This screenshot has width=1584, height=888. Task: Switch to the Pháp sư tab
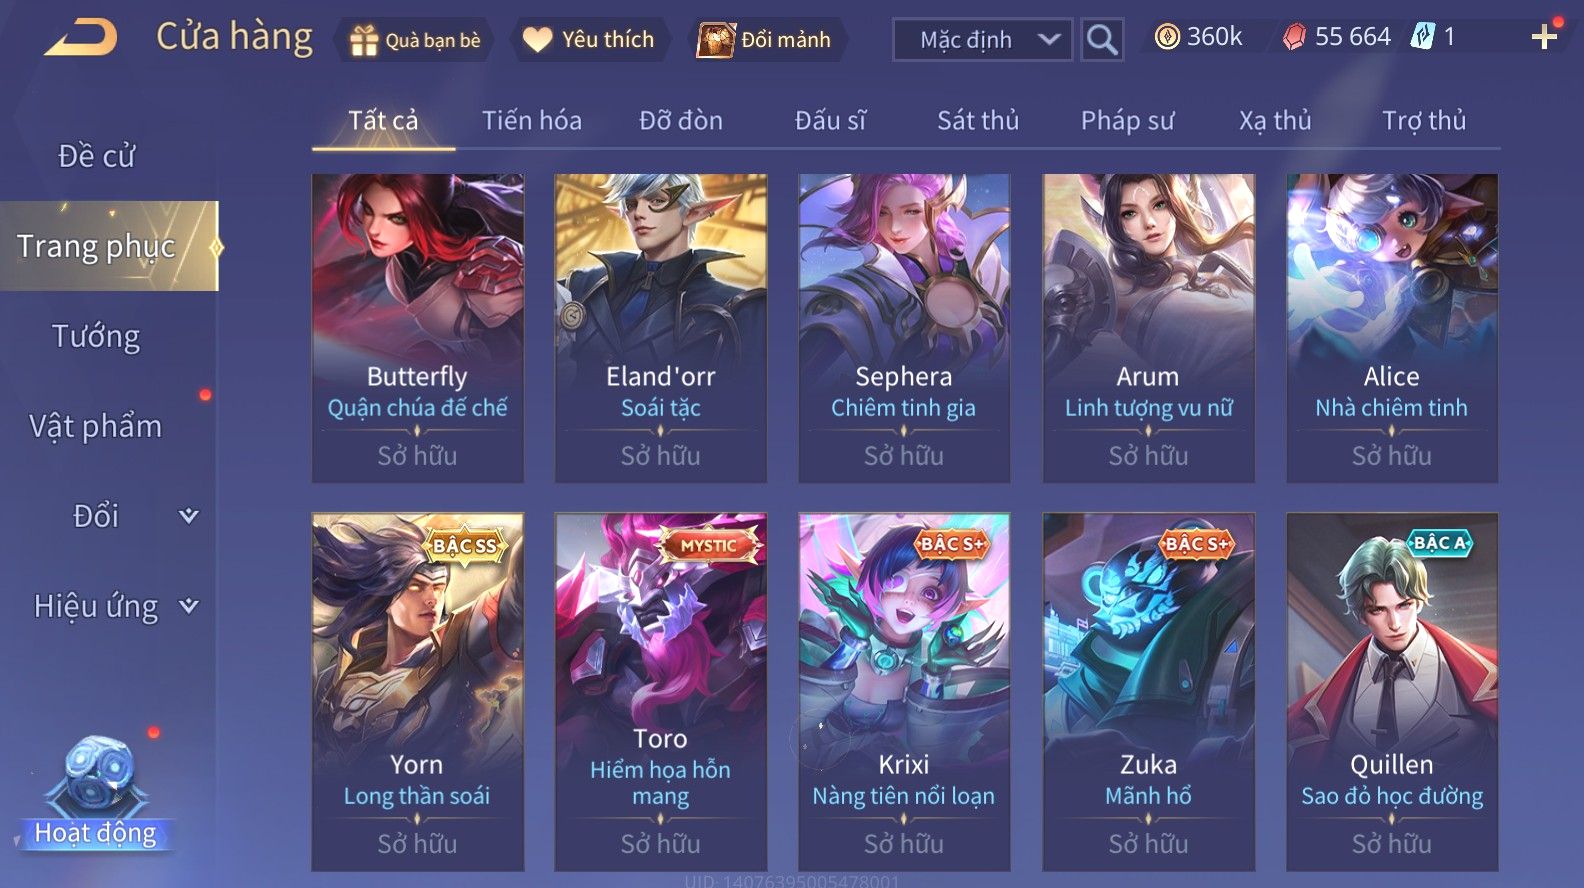1127,121
